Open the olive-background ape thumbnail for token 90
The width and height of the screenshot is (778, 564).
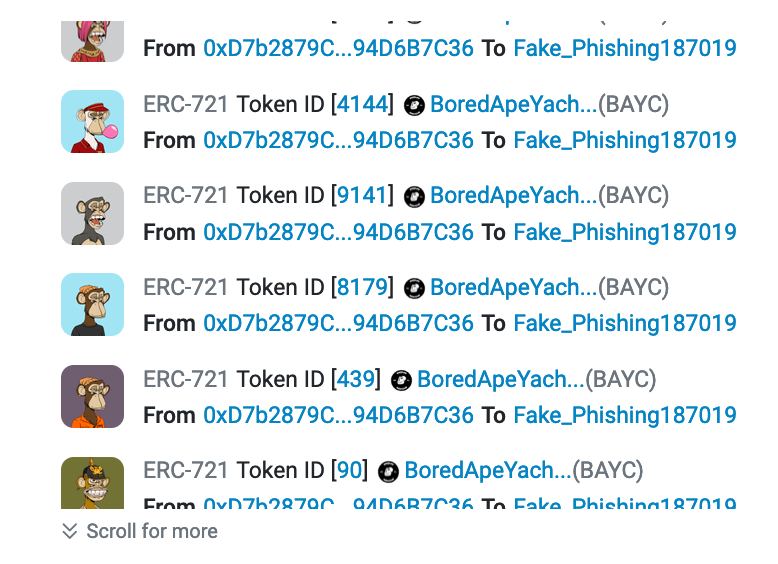click(92, 483)
